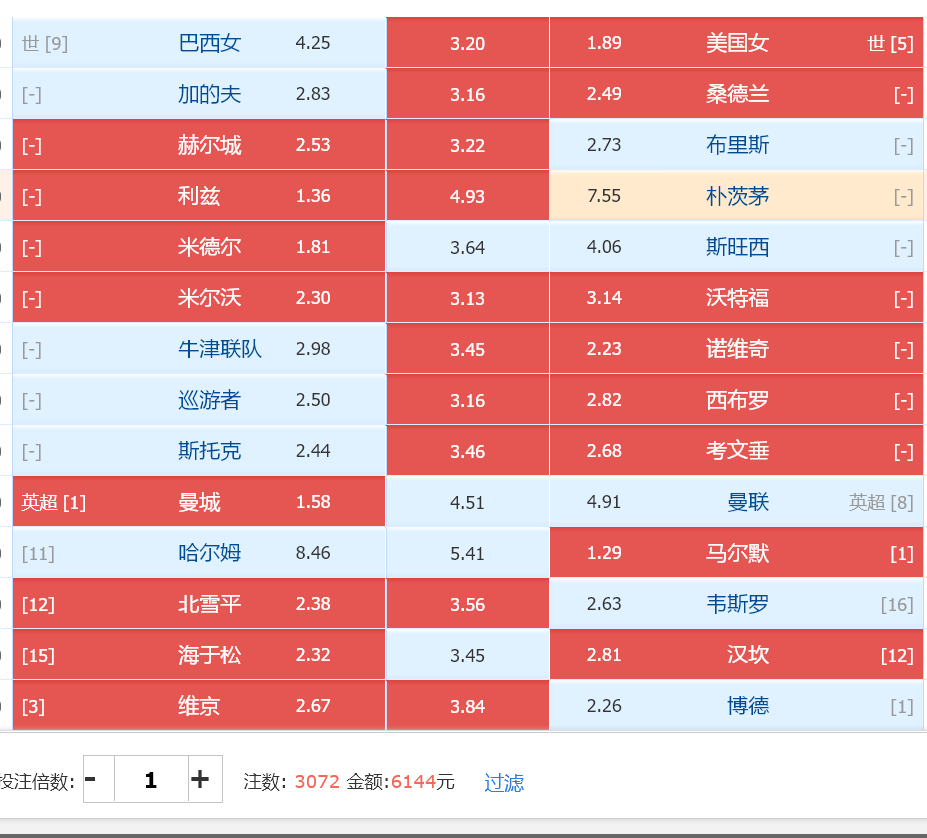The image size is (927, 838).
Task: Deselect 海于松 home win odds 2.32
Action: tap(199, 655)
